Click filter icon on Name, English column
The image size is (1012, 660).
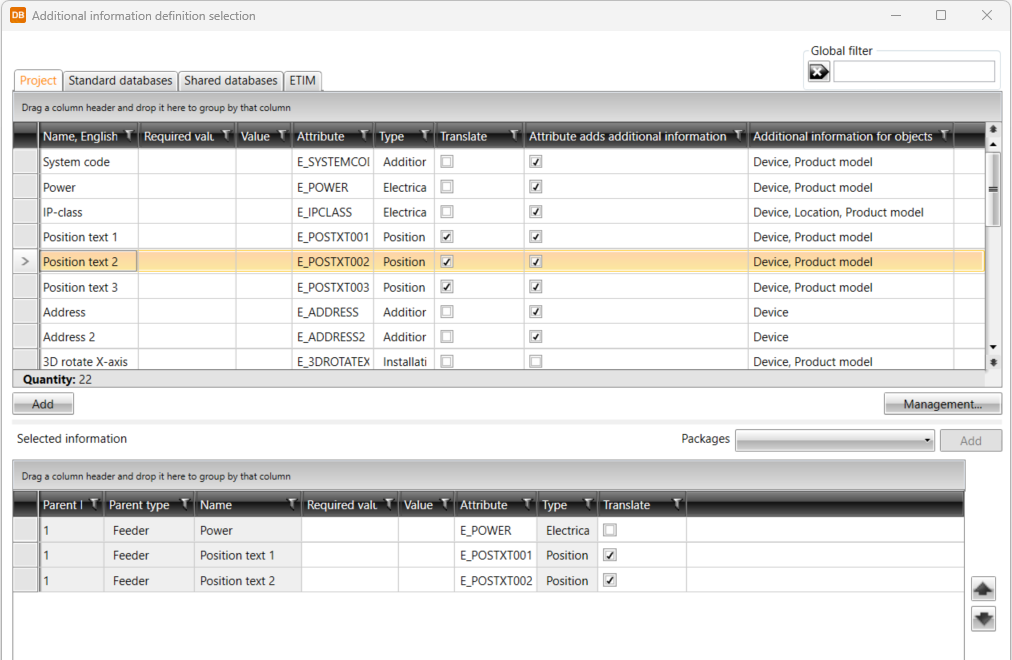pyautogui.click(x=128, y=136)
